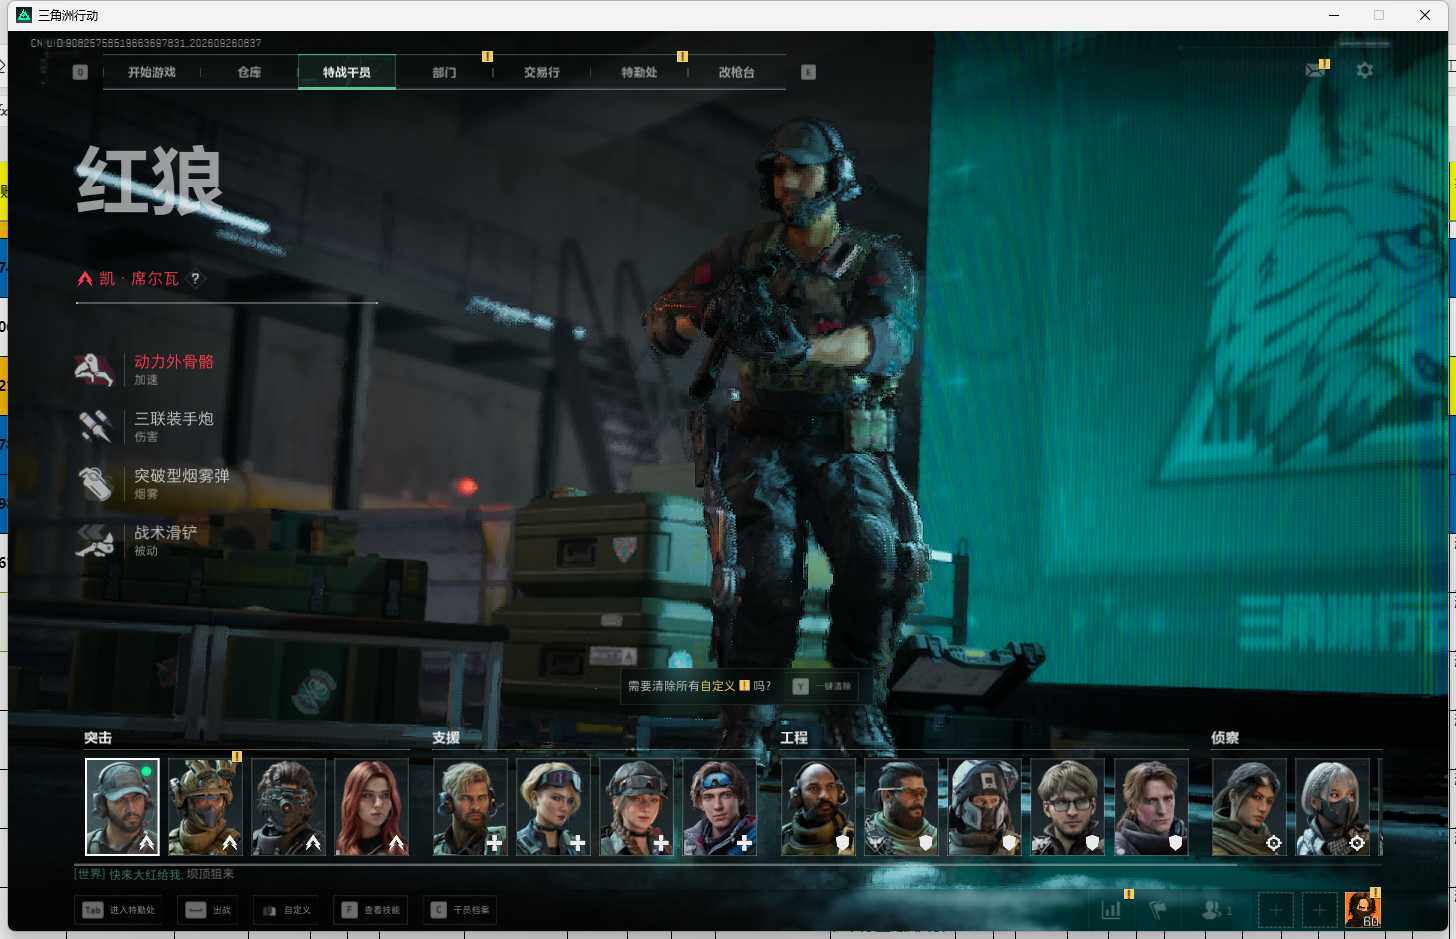
Task: Click the 查看技能 button
Action: click(370, 910)
